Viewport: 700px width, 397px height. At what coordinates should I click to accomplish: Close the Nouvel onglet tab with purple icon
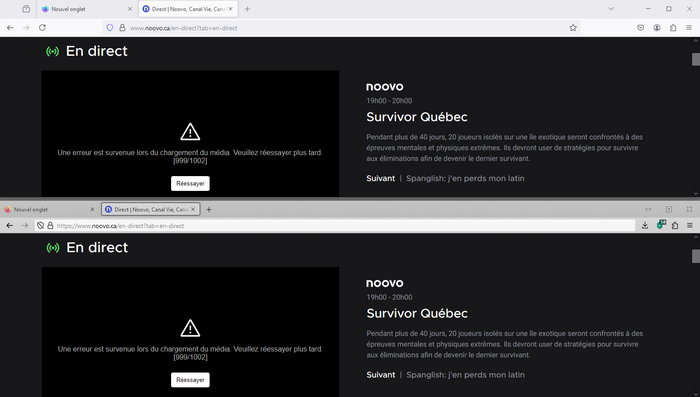click(x=130, y=9)
